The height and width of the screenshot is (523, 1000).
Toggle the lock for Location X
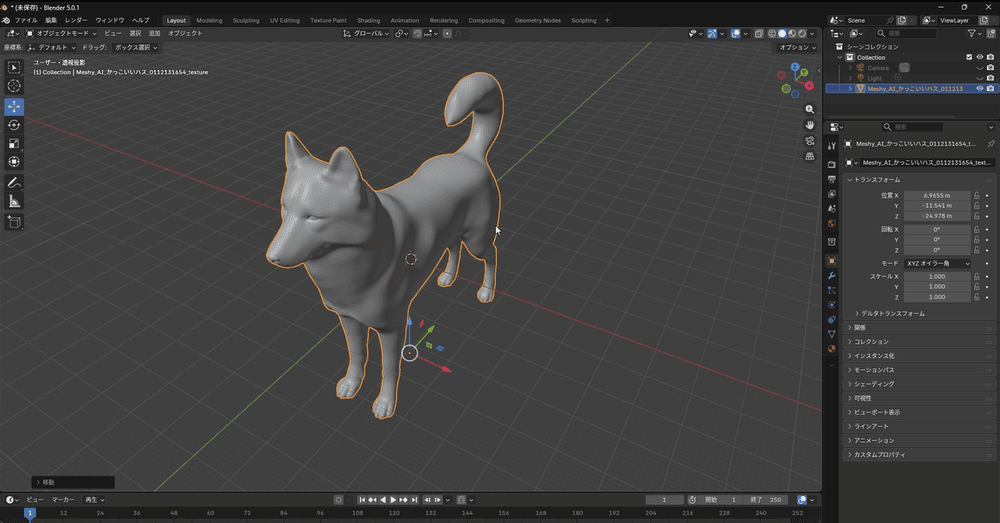(x=976, y=195)
